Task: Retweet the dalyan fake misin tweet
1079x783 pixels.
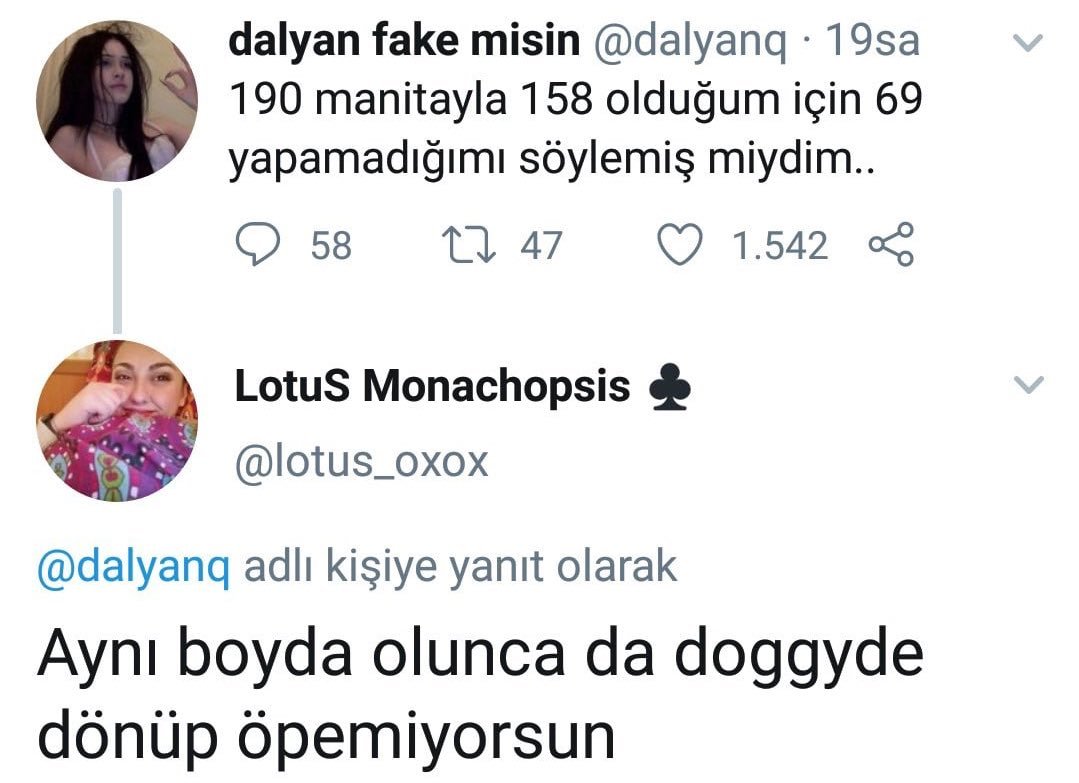Action: pyautogui.click(x=467, y=246)
